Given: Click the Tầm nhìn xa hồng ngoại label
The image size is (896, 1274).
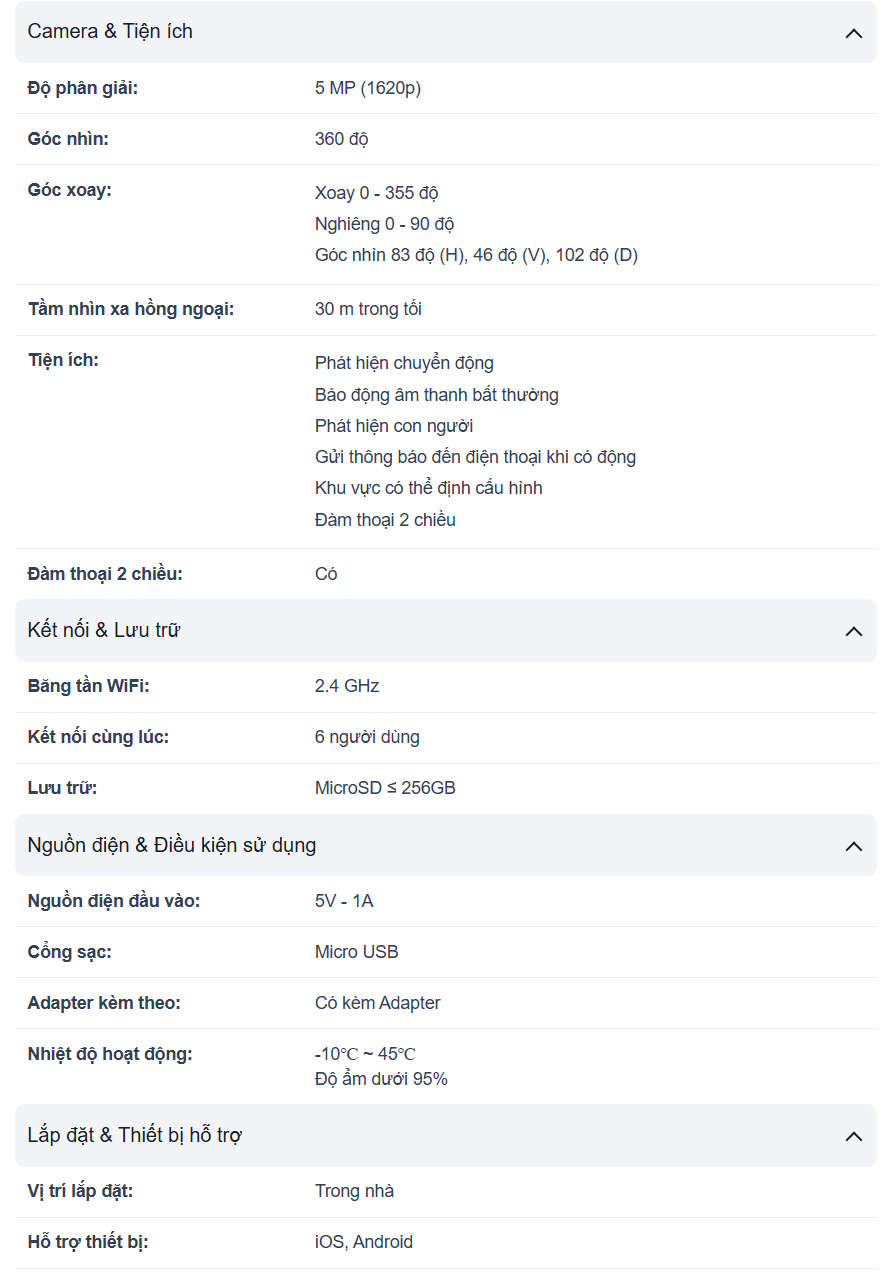Looking at the screenshot, I should coord(131,309).
